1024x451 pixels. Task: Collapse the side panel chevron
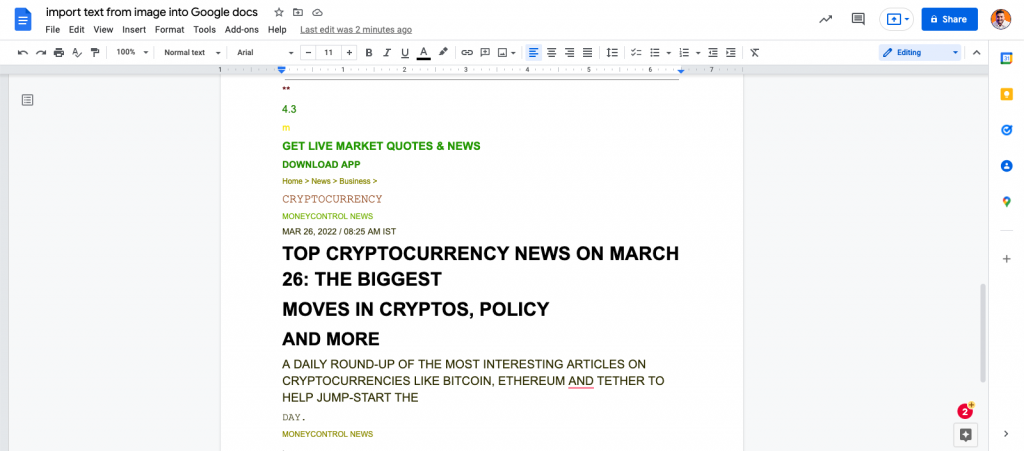(1006, 433)
